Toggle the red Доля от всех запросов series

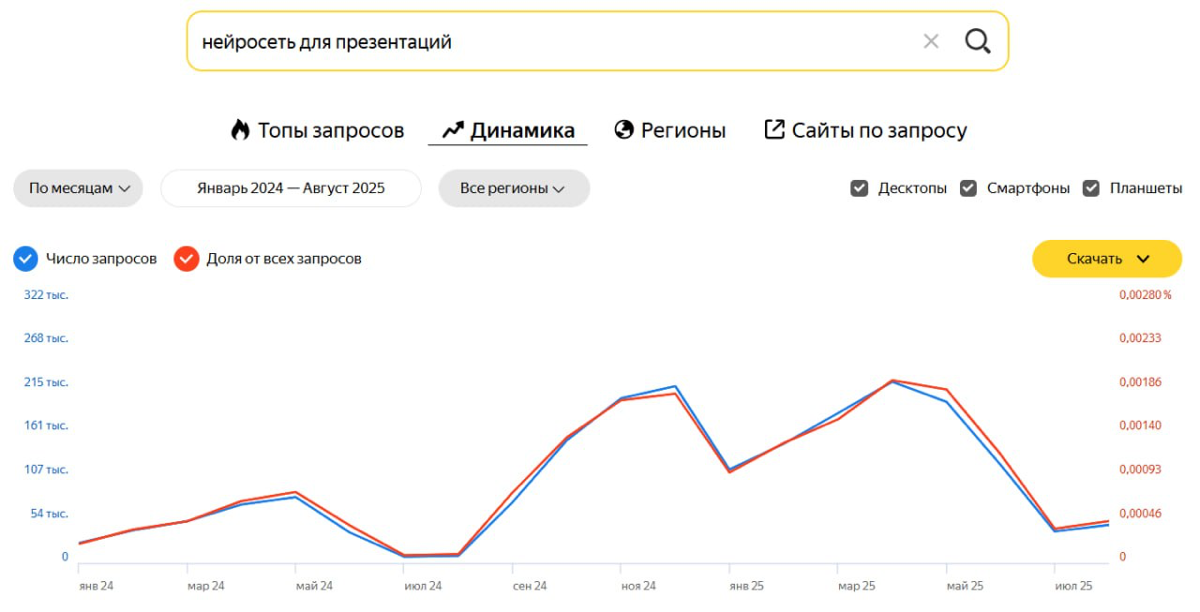pyautogui.click(x=187, y=259)
